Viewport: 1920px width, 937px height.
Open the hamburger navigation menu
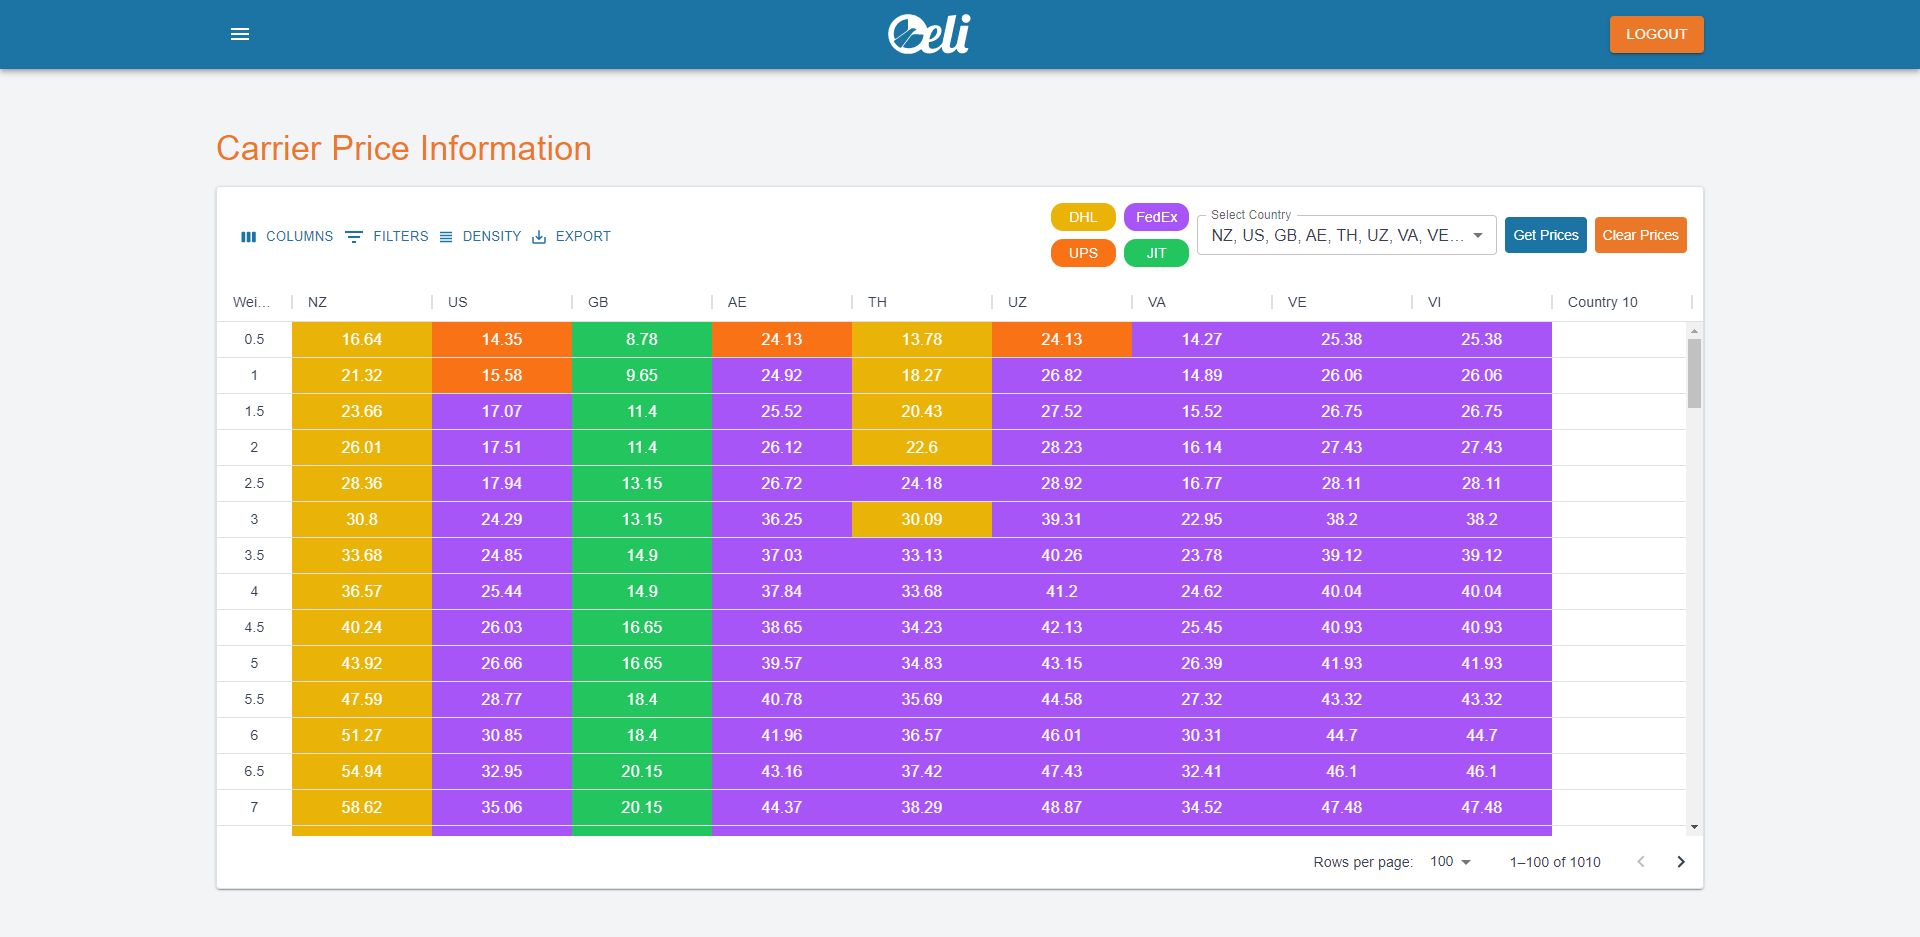click(x=240, y=34)
